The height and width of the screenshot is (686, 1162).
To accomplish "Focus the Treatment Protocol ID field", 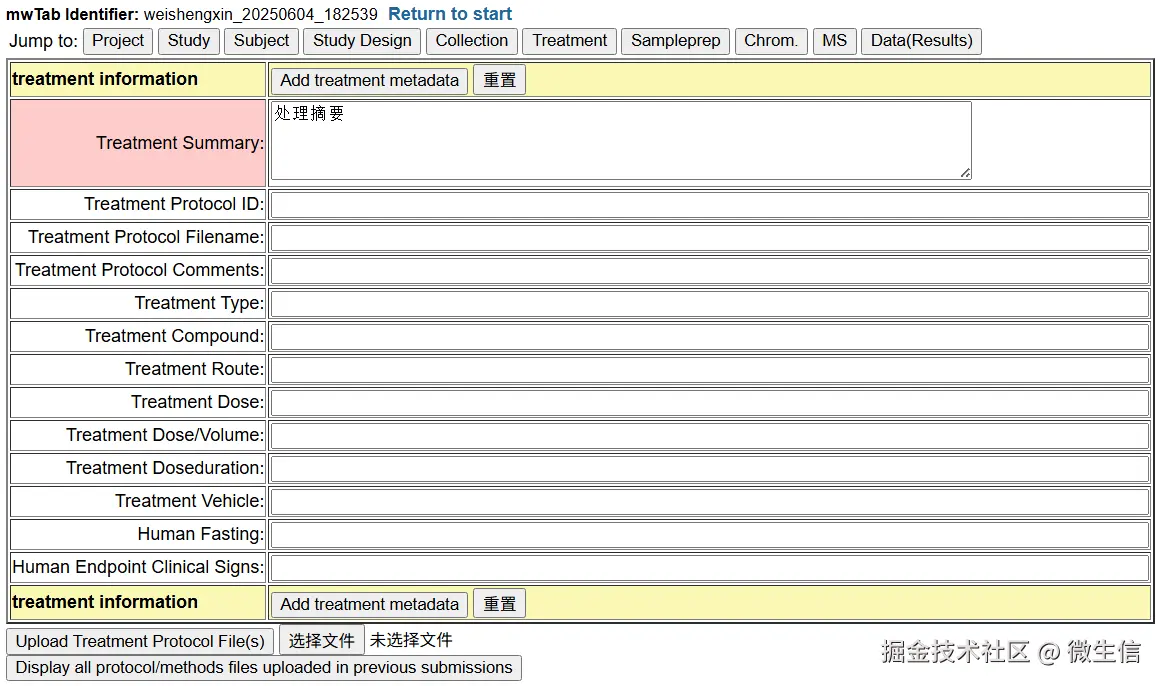I will tap(709, 204).
